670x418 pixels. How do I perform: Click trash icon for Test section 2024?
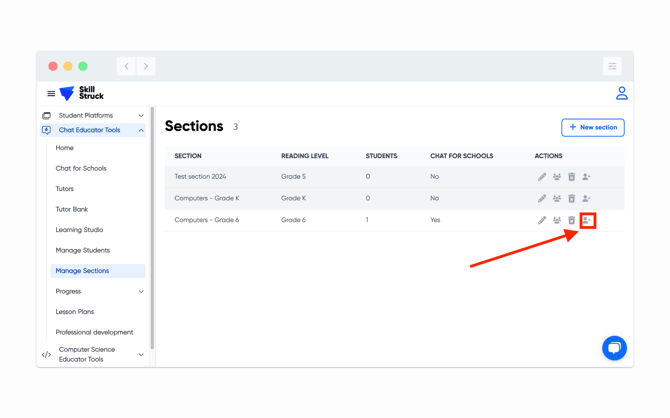pyautogui.click(x=572, y=177)
